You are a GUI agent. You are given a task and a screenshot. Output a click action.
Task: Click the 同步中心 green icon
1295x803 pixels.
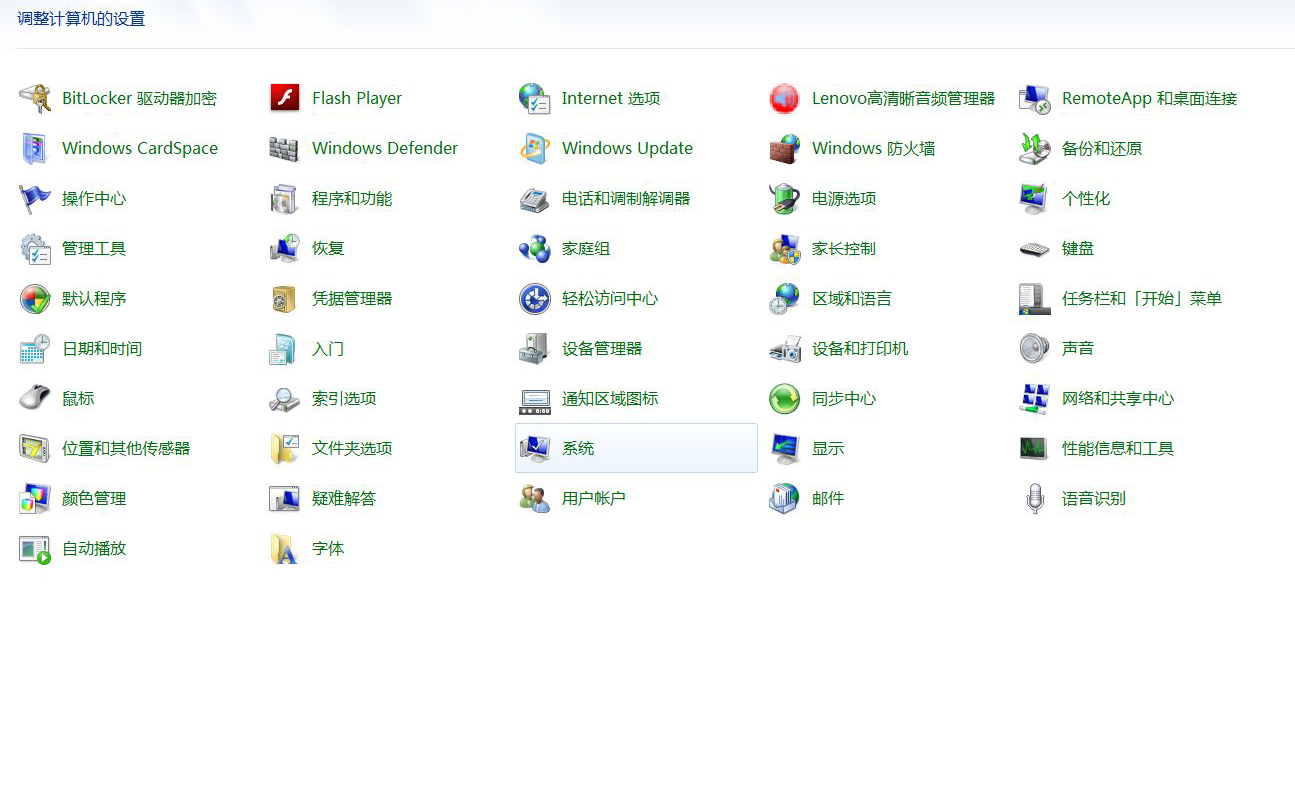coord(785,398)
